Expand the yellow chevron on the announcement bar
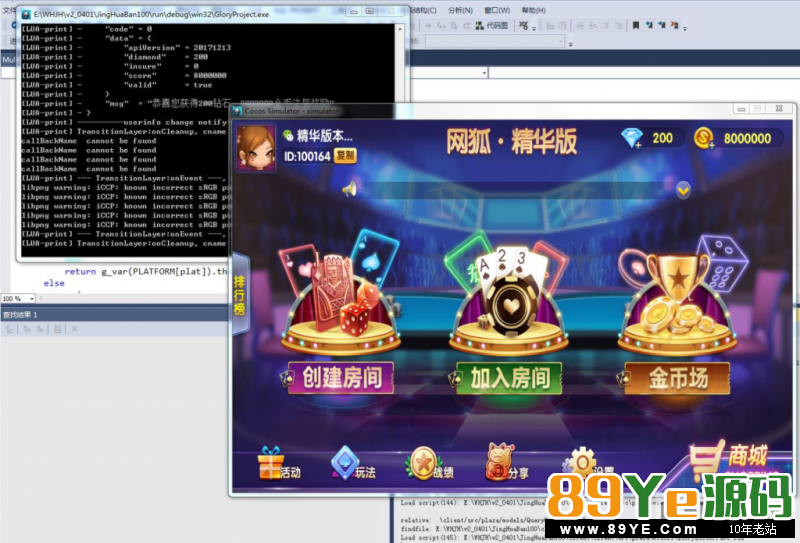 (x=683, y=190)
